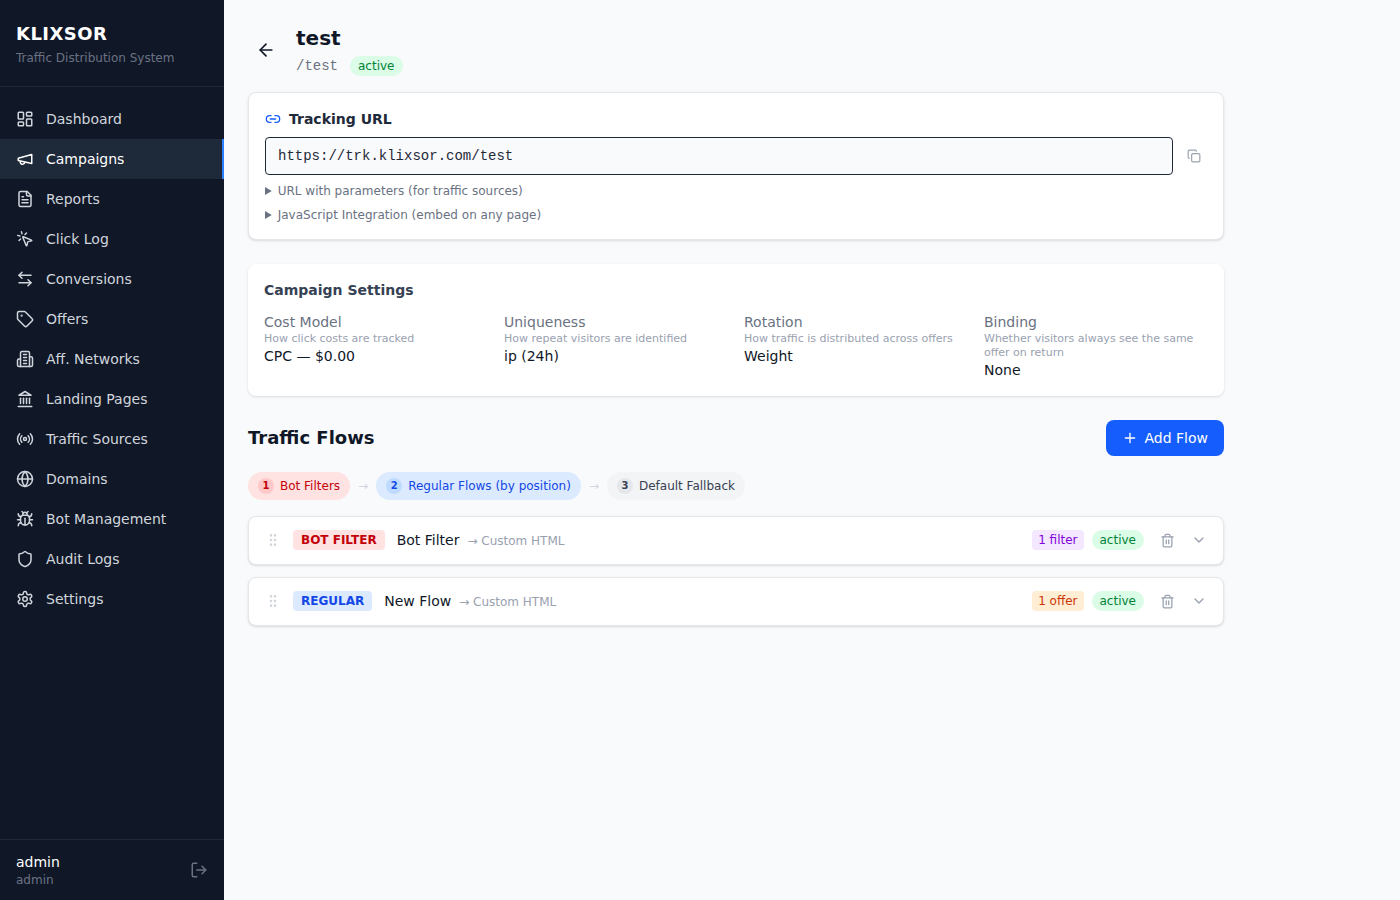Viewport: 1400px width, 900px height.
Task: Click inside the tracking URL field
Action: click(700, 156)
